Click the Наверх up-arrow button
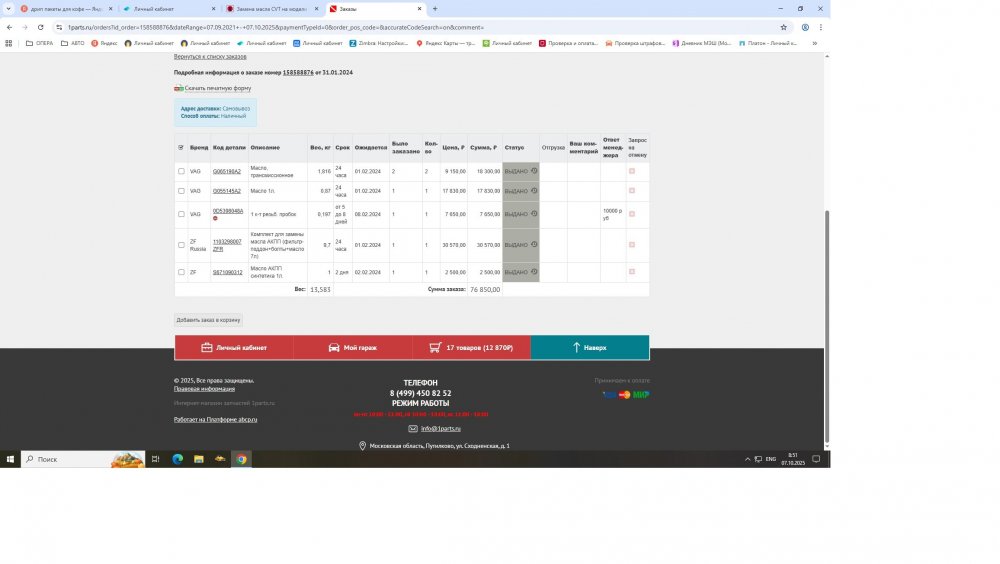The height and width of the screenshot is (564, 1000). [x=589, y=347]
